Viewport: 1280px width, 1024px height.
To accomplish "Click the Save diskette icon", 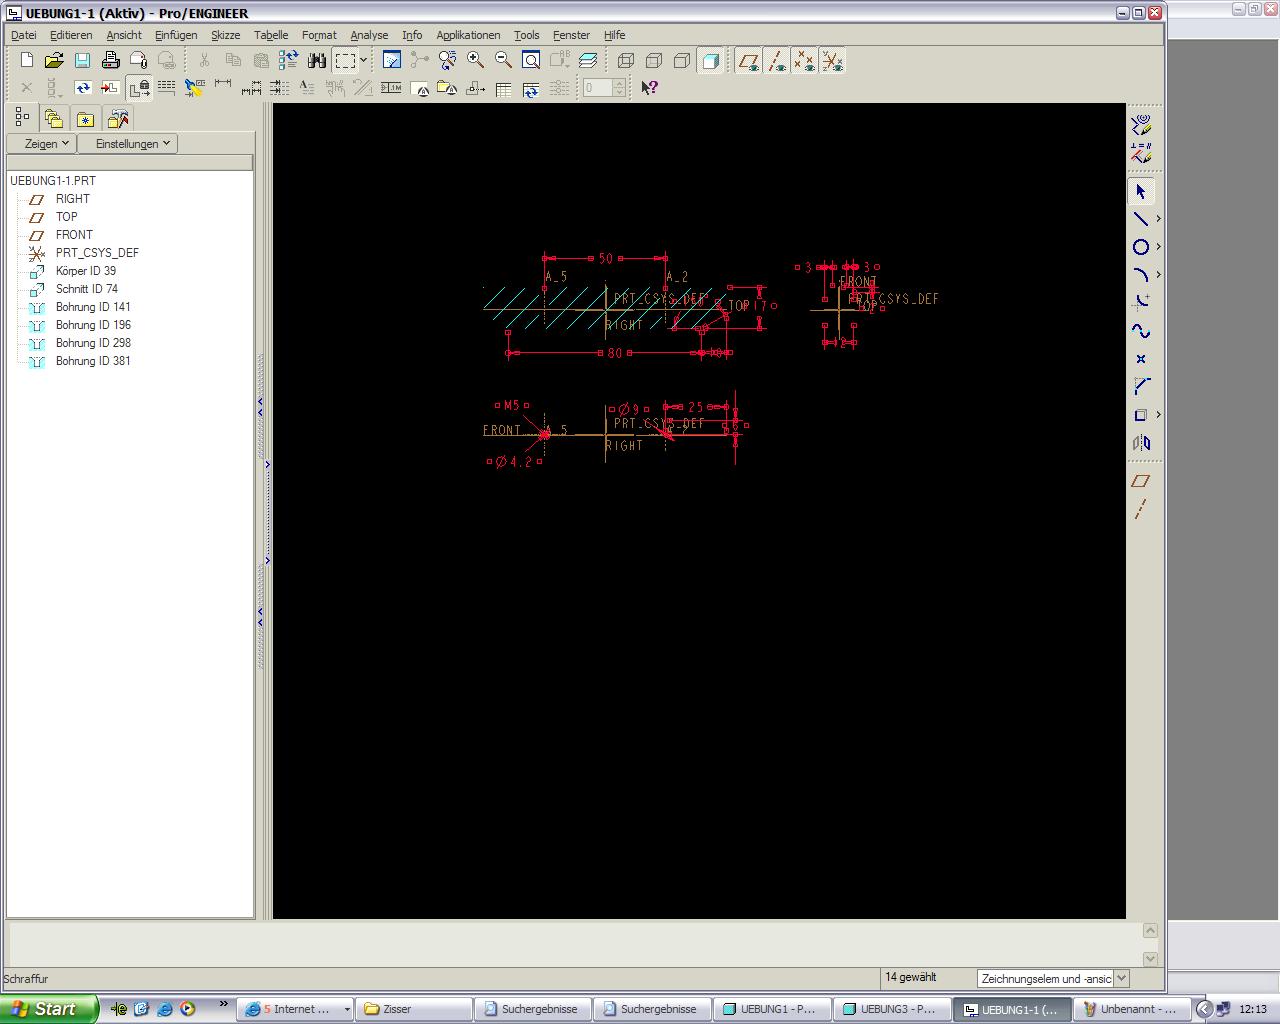I will pyautogui.click(x=82, y=61).
